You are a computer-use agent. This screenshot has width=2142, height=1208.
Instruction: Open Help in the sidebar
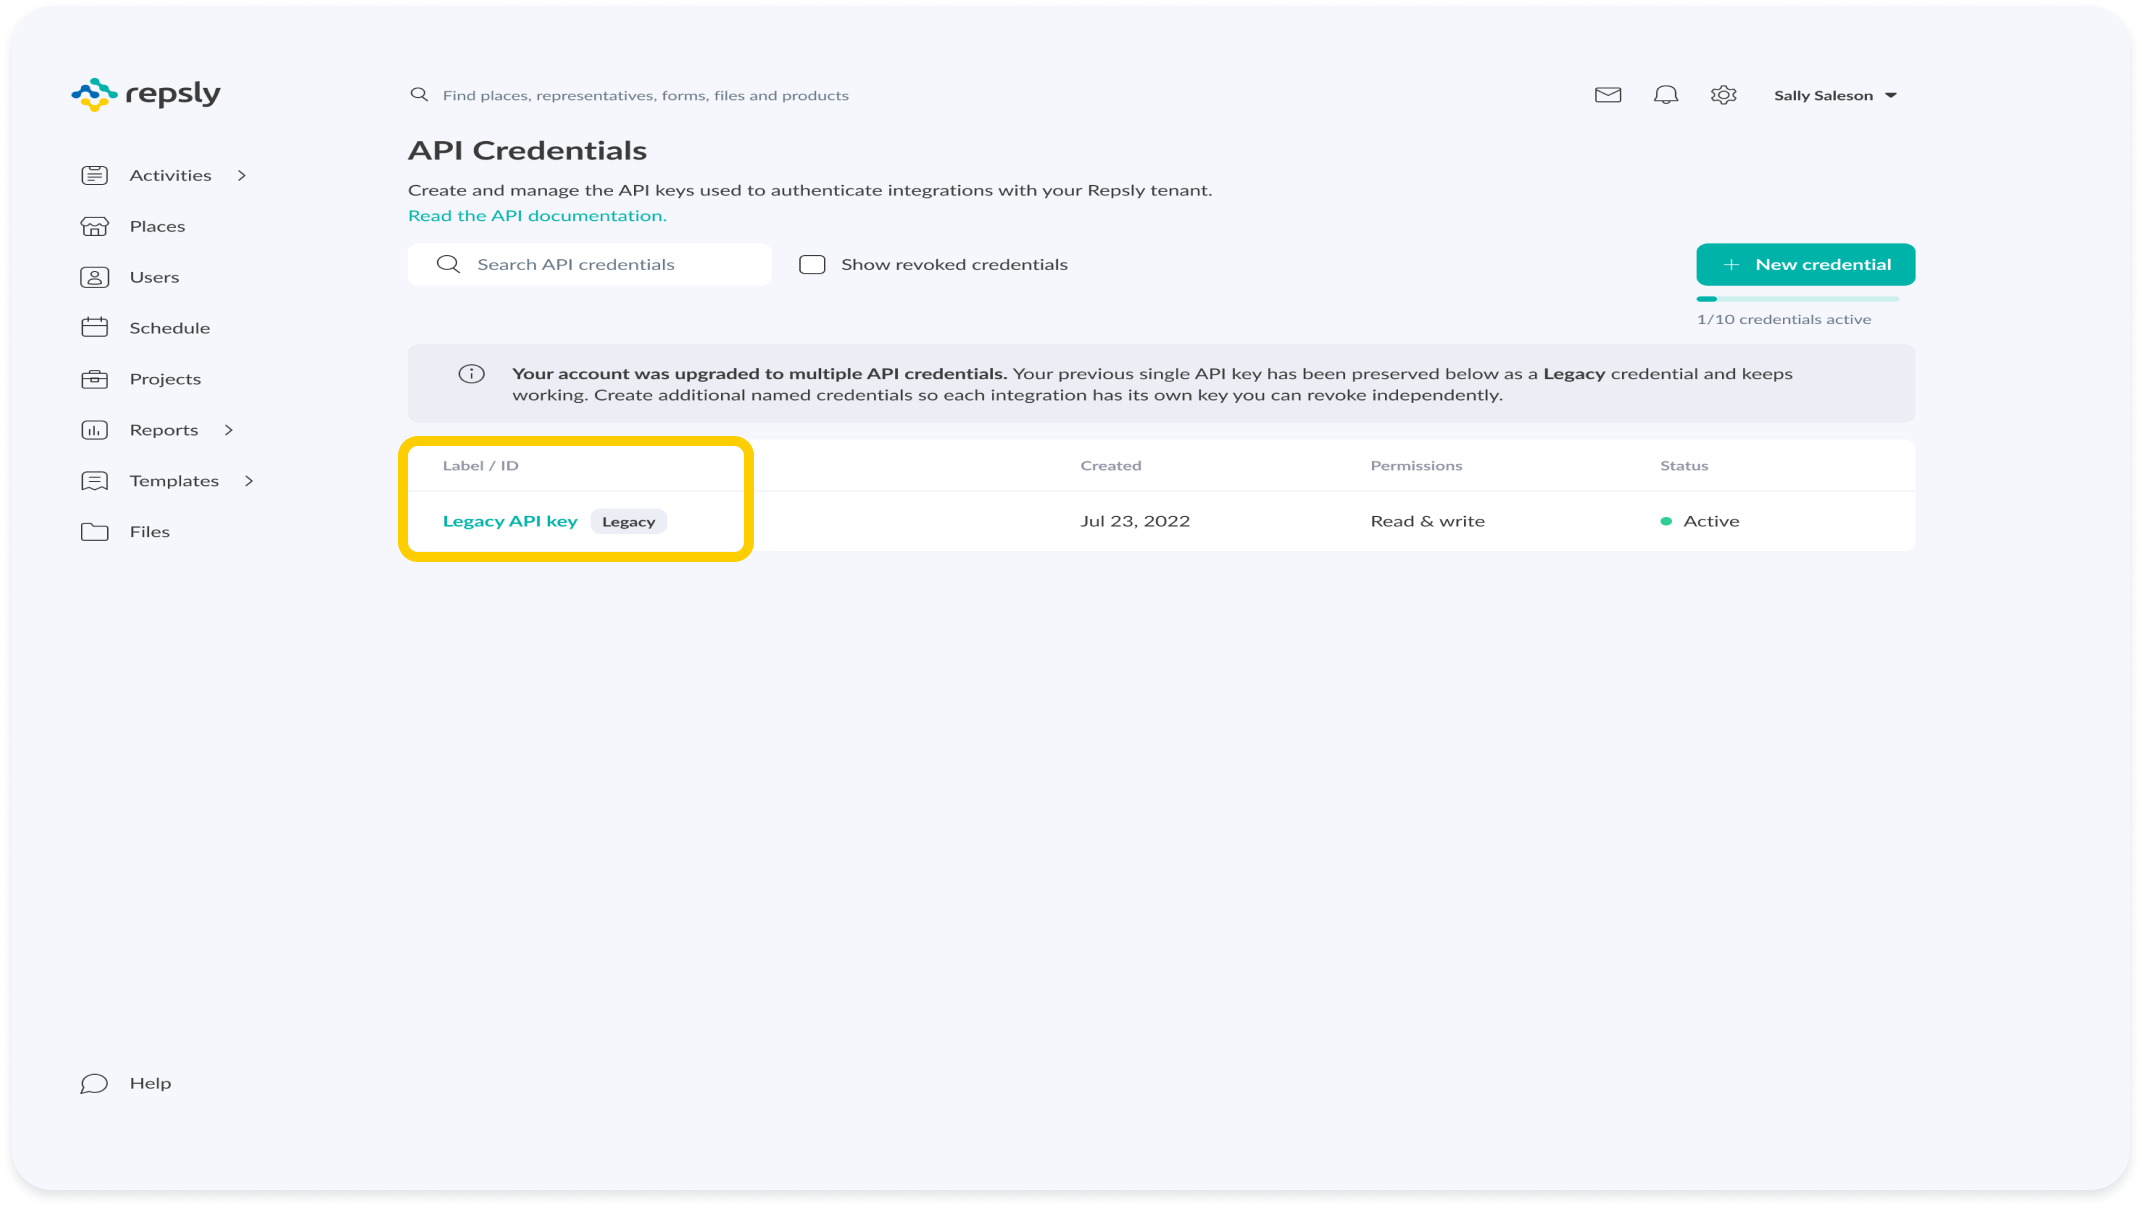(x=150, y=1083)
